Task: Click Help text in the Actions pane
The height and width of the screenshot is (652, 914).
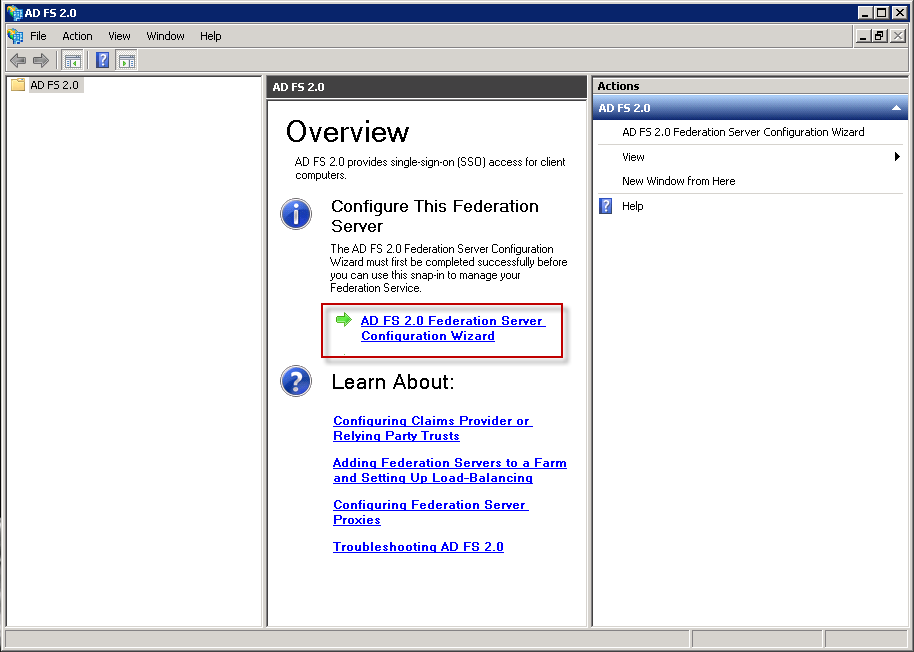Action: pyautogui.click(x=632, y=206)
